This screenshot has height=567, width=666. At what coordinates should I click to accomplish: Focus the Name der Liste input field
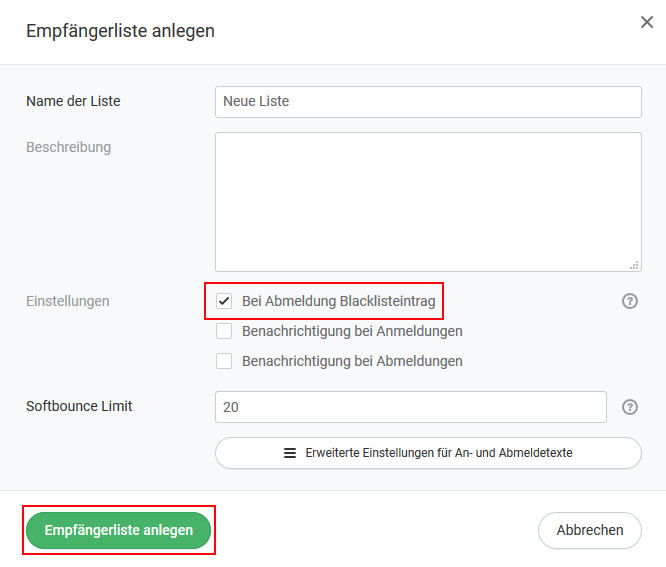428,102
